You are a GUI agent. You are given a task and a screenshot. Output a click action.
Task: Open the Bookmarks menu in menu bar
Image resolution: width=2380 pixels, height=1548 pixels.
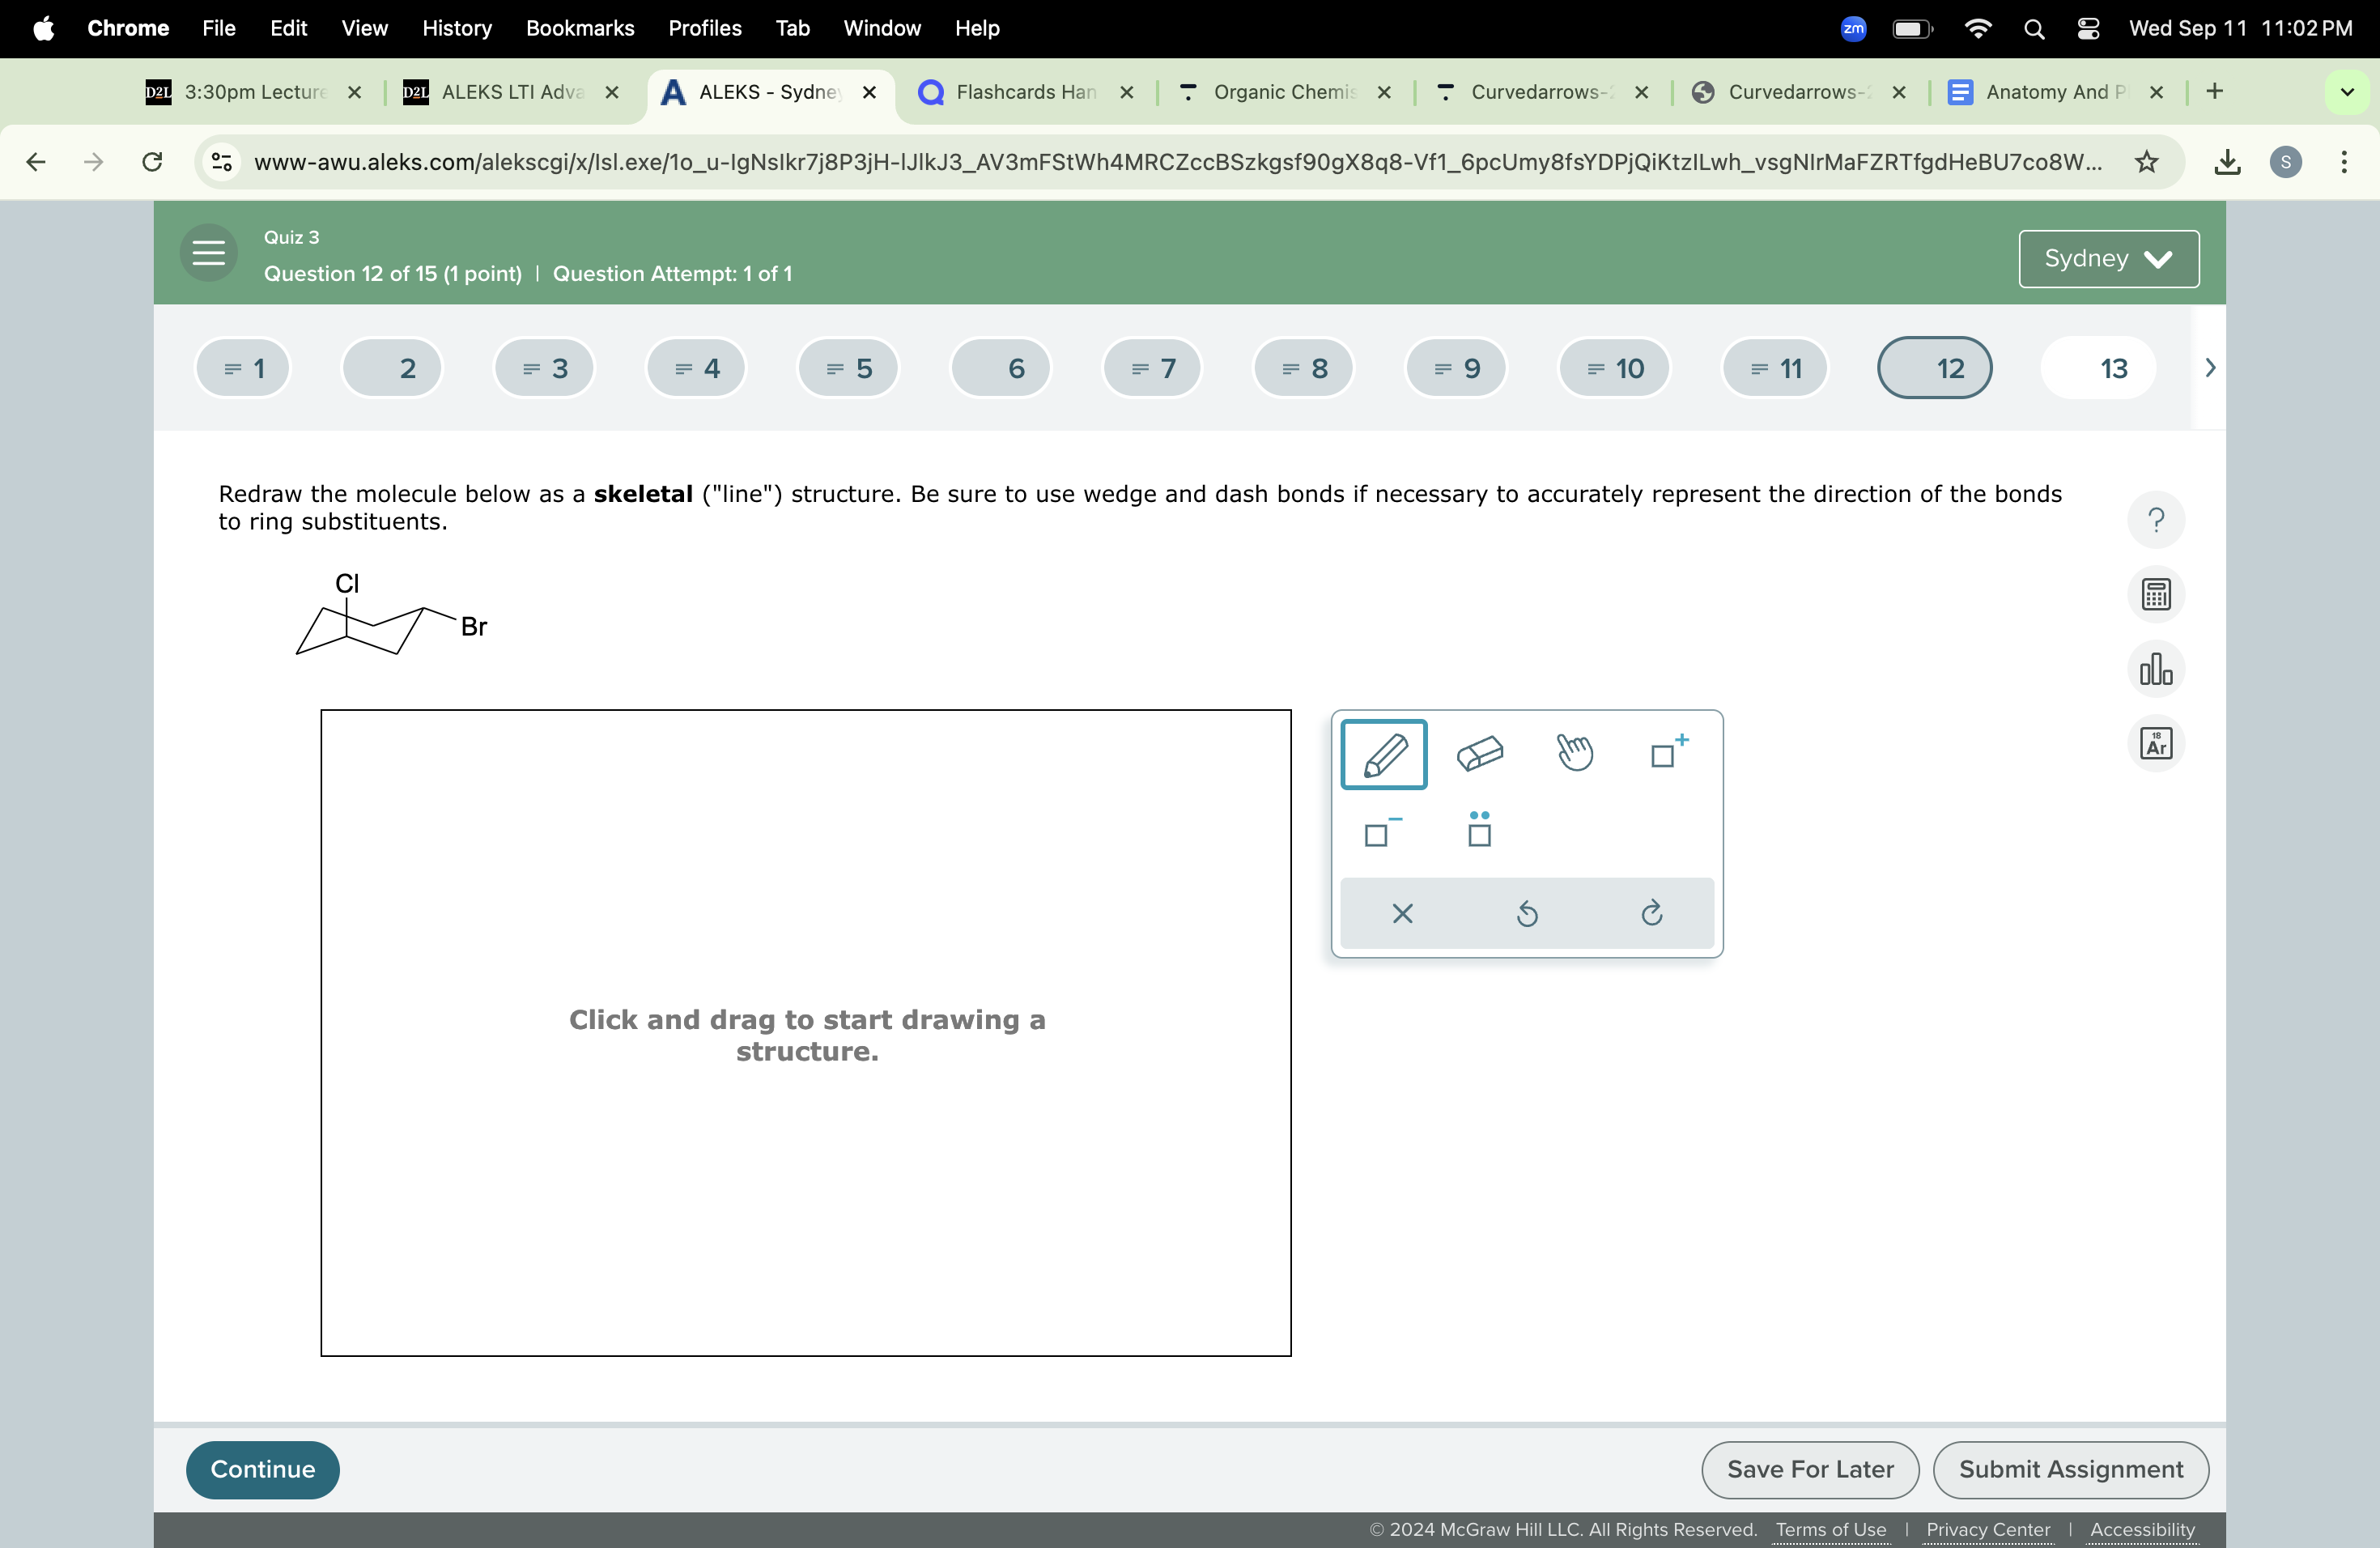coord(579,28)
